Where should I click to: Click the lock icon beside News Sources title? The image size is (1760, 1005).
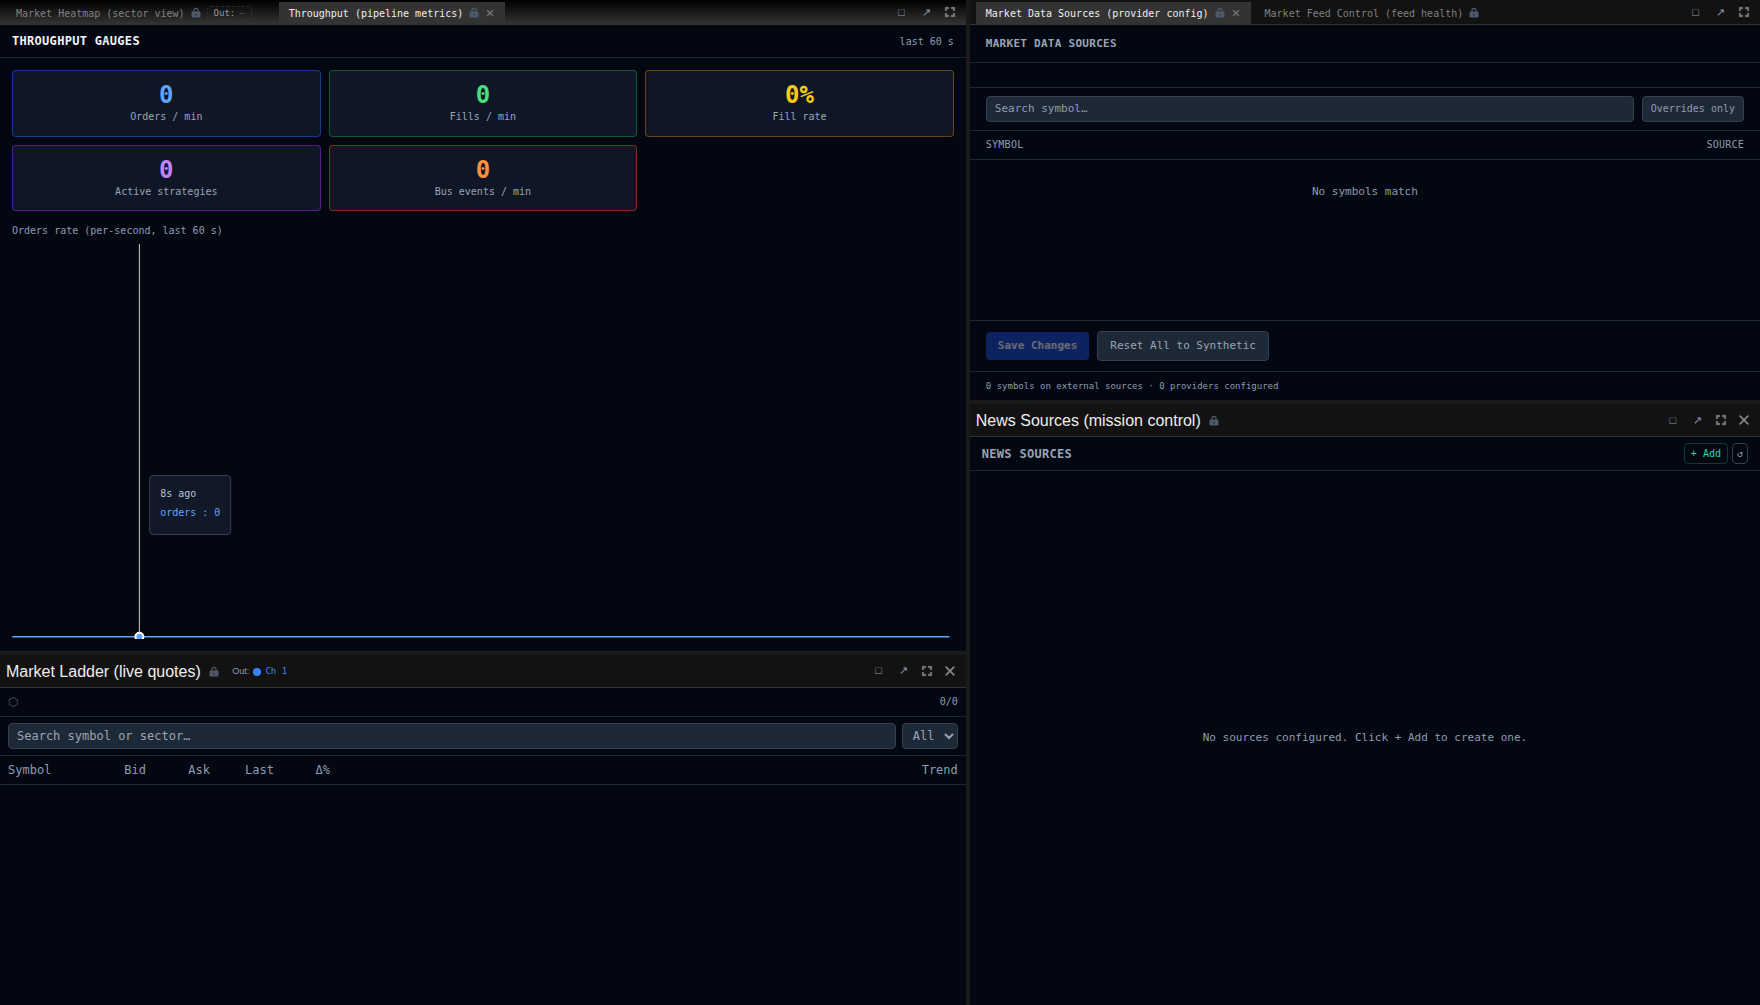coord(1214,421)
